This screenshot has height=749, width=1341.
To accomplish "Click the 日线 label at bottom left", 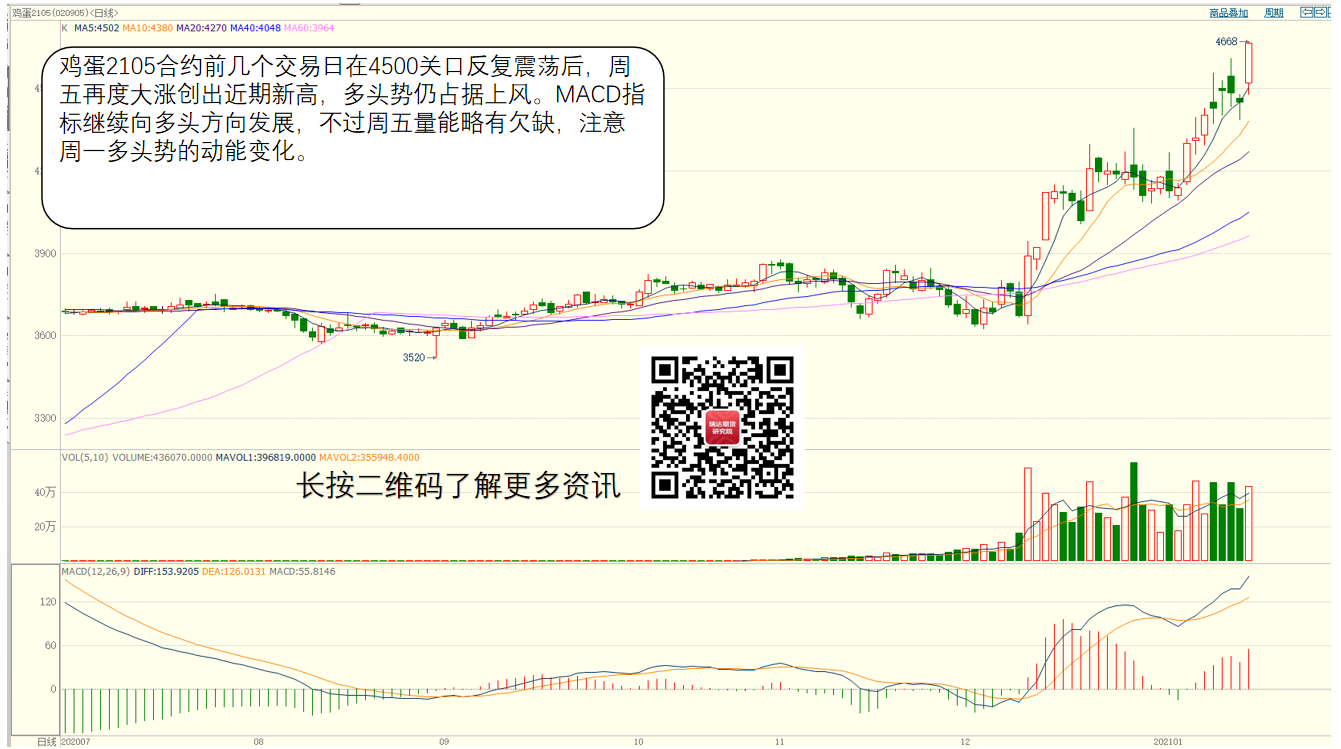I will coord(46,741).
